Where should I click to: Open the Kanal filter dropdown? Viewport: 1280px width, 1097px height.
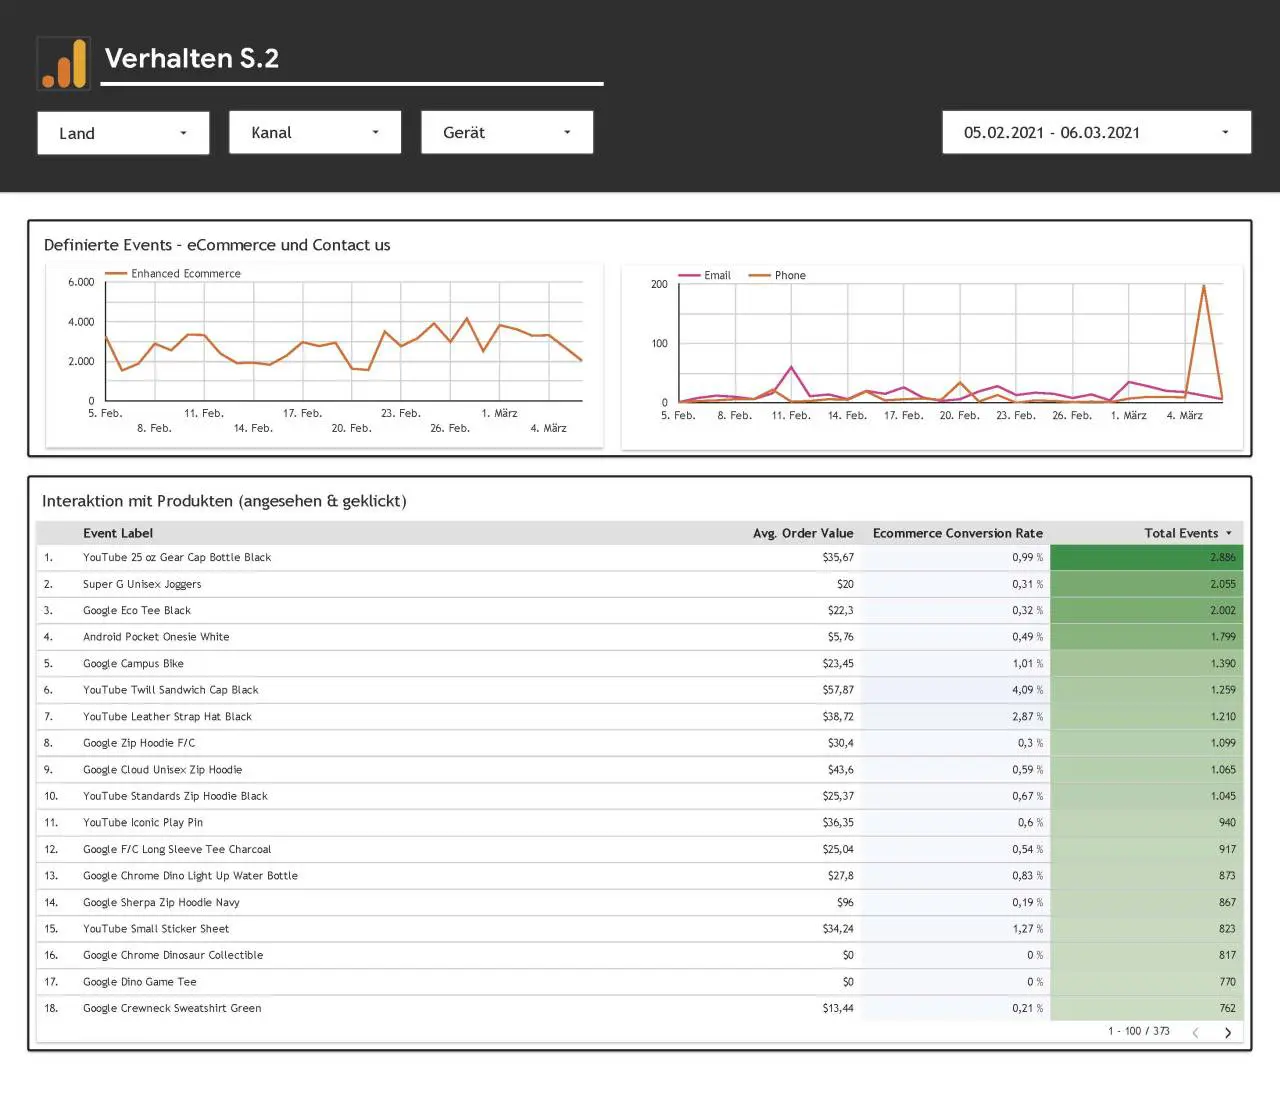point(315,132)
